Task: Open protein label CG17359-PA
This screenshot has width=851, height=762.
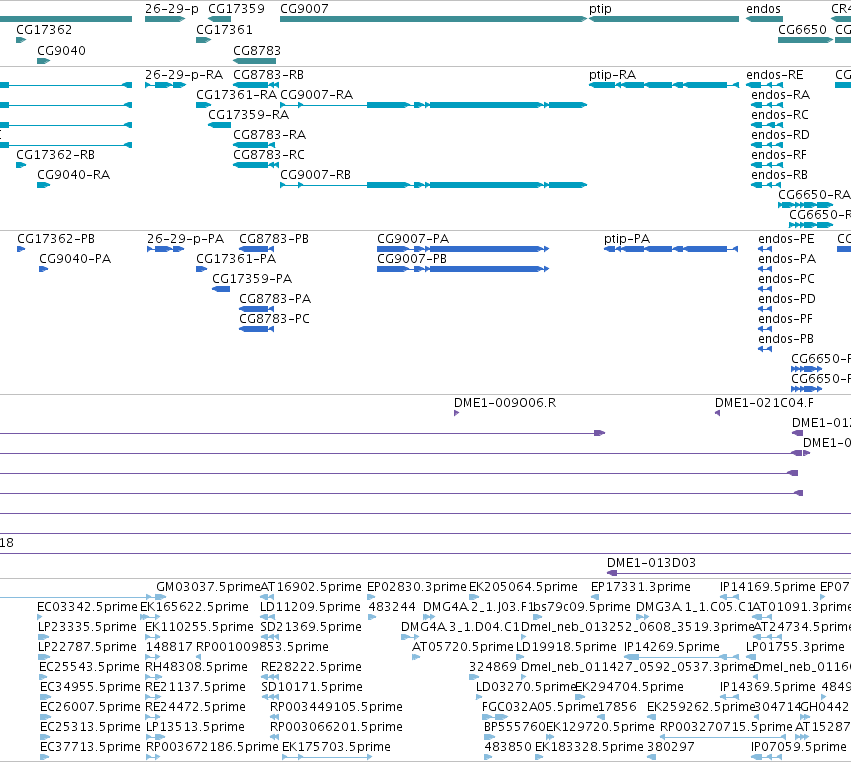Action: tap(252, 280)
